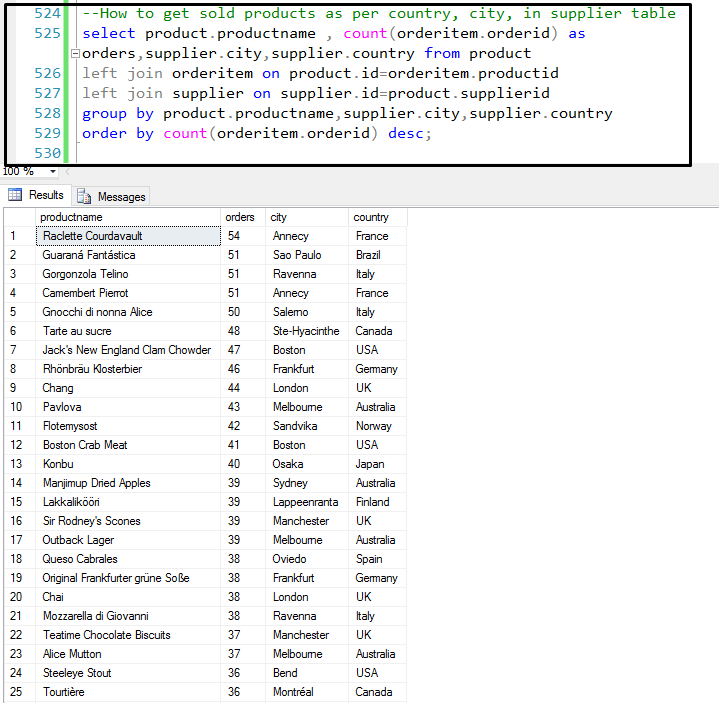Select the Camembert Pierrot cell
Screen dimensions: 719x703
(x=128, y=293)
